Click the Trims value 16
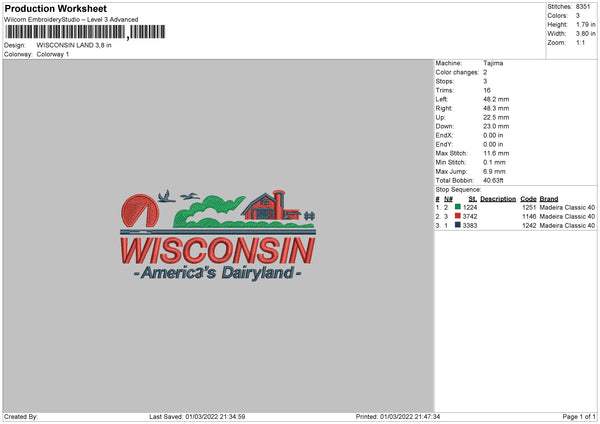Viewport: 600px width, 424px height. click(x=487, y=90)
